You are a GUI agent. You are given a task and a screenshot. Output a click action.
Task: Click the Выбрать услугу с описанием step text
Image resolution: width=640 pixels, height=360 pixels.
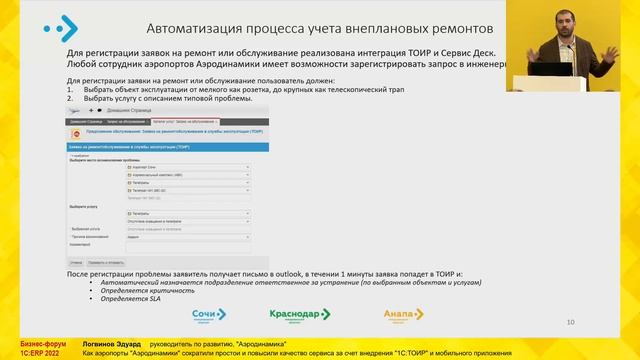coord(168,98)
